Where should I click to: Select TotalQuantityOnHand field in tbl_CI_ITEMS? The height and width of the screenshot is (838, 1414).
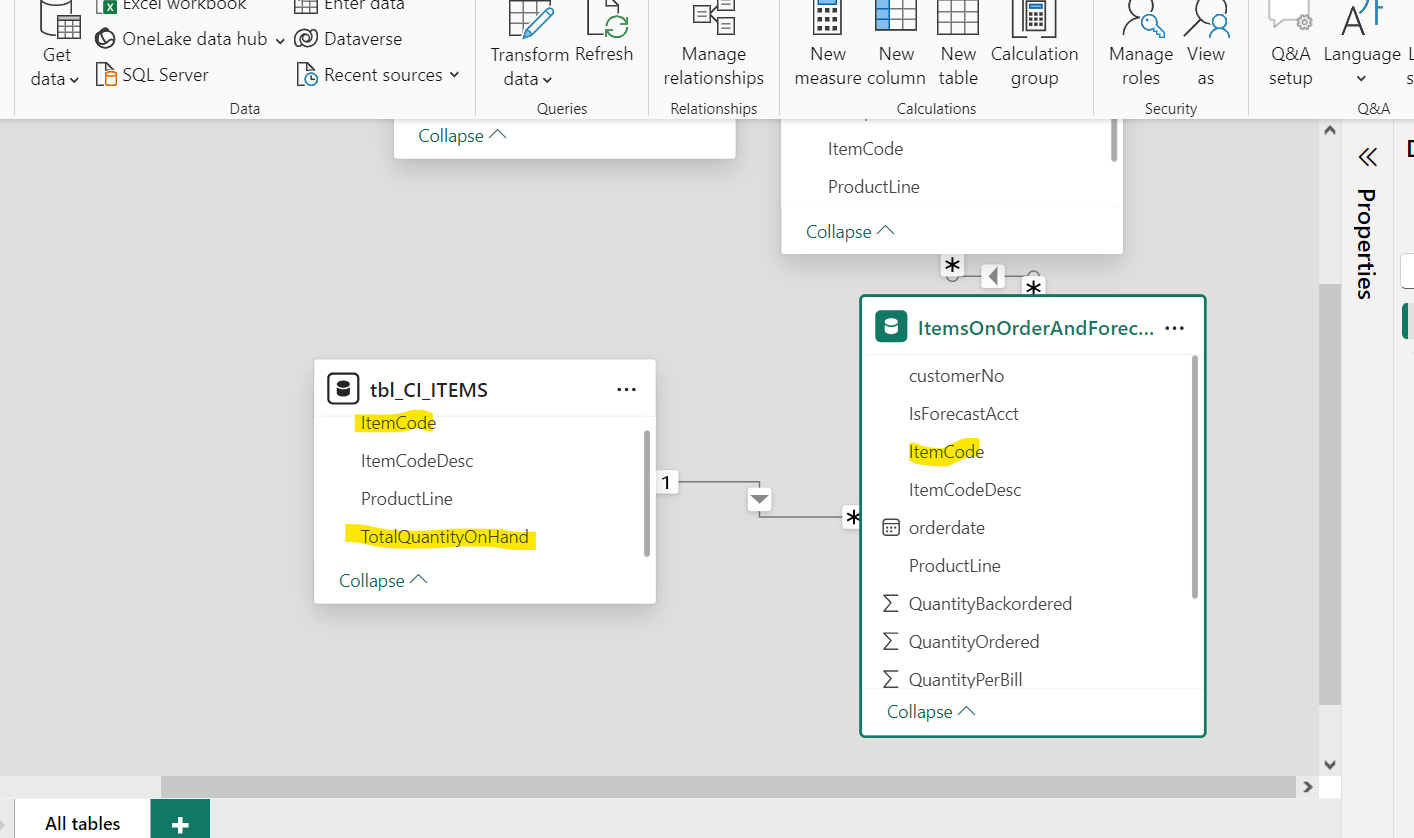(x=444, y=537)
